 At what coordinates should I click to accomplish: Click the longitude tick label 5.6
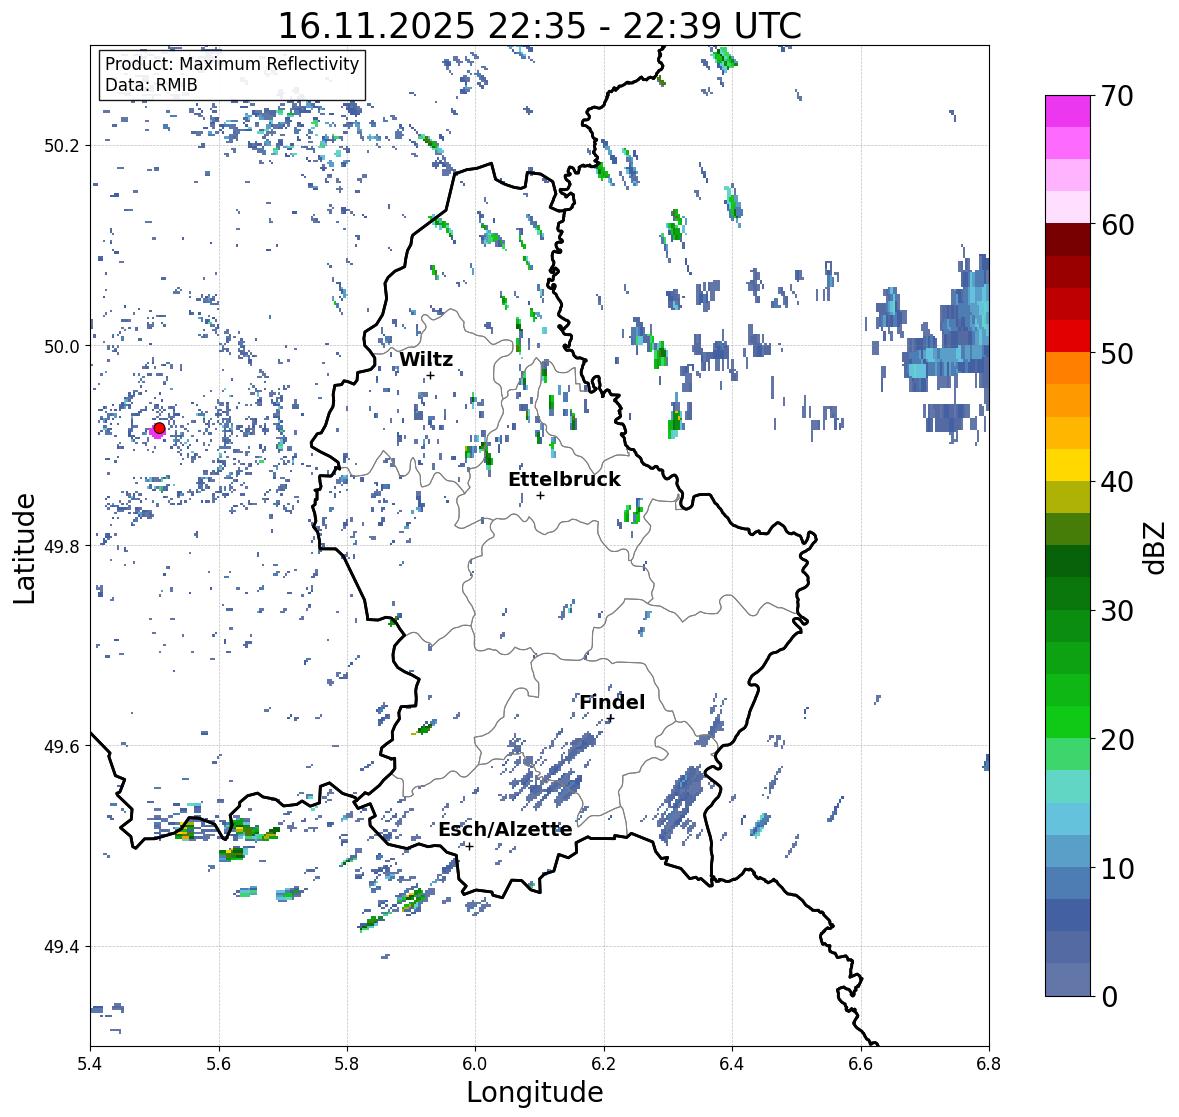(x=219, y=1064)
